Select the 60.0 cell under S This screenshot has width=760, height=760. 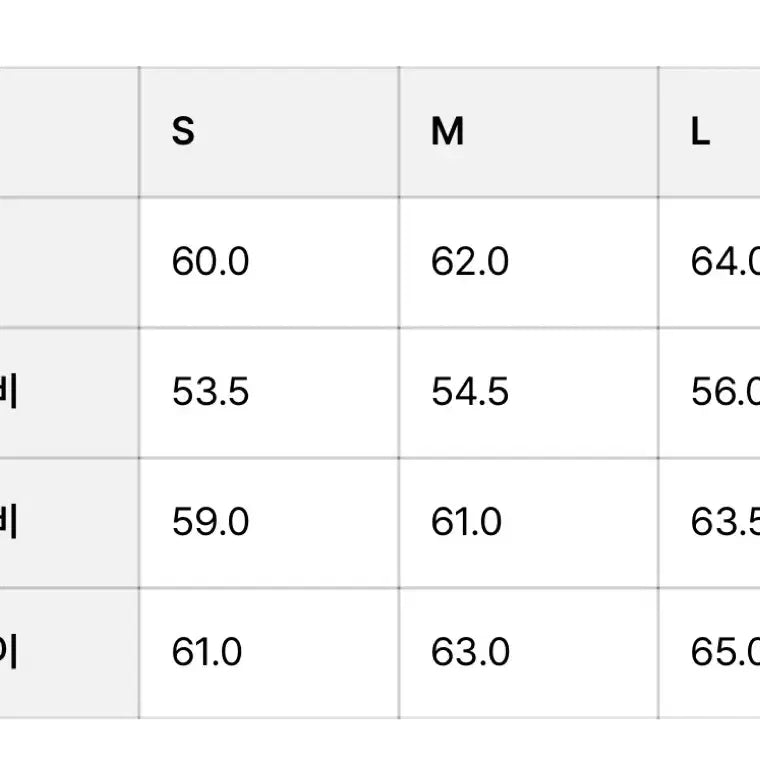point(269,262)
